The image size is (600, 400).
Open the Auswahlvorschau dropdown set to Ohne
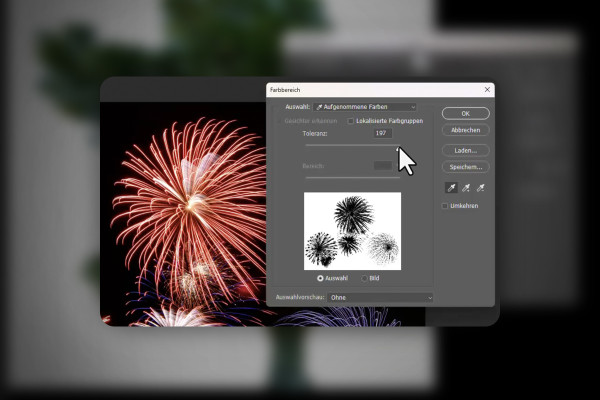coord(380,297)
